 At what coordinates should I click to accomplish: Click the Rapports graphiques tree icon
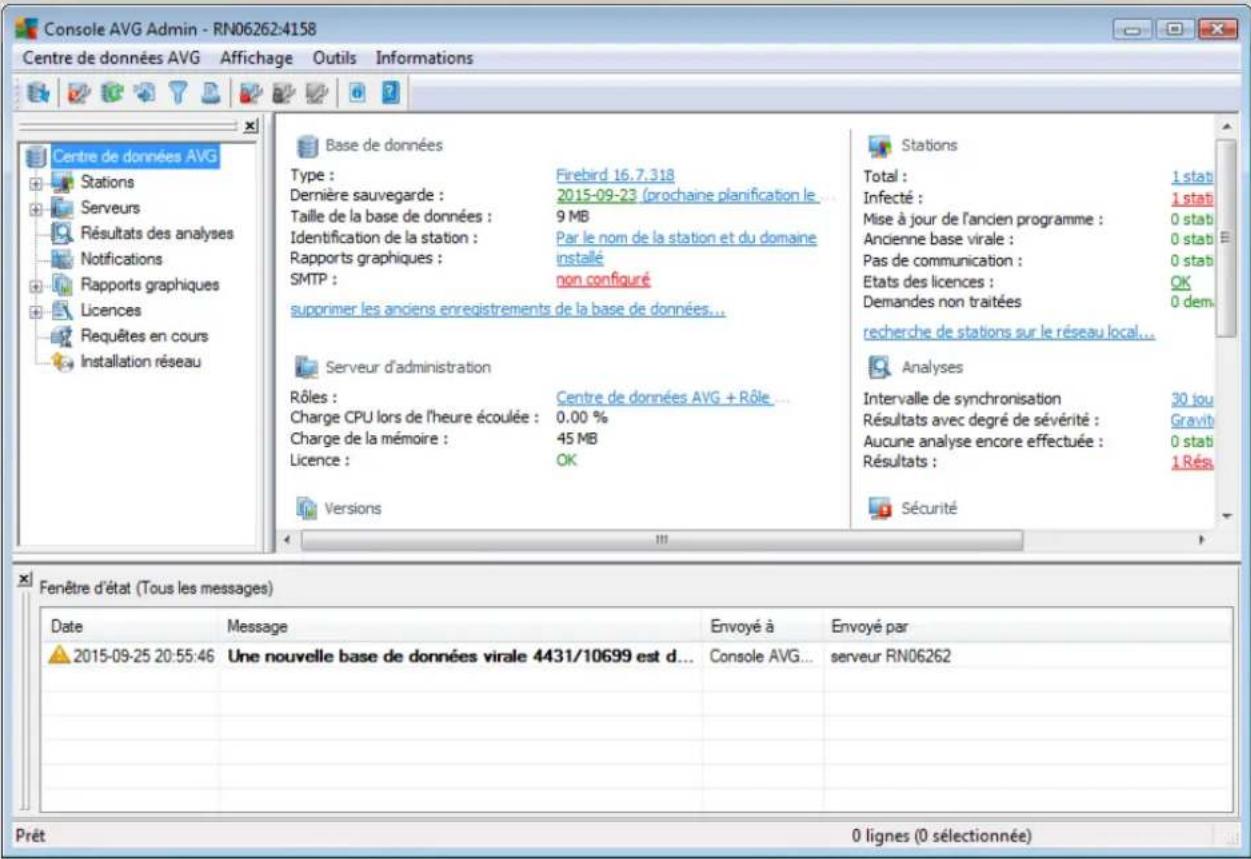click(x=62, y=285)
